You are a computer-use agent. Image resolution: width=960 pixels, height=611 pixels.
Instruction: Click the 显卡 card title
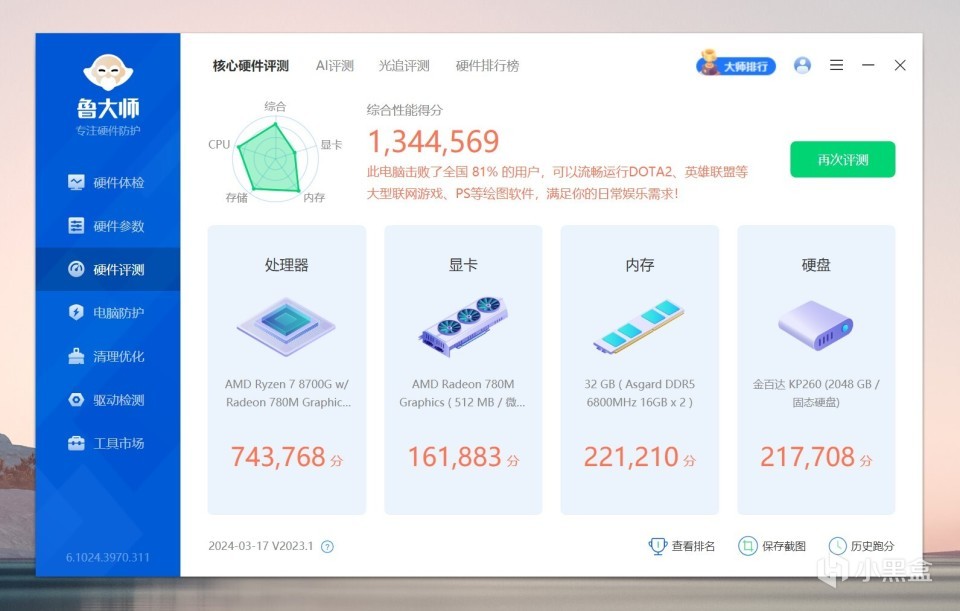pos(463,265)
